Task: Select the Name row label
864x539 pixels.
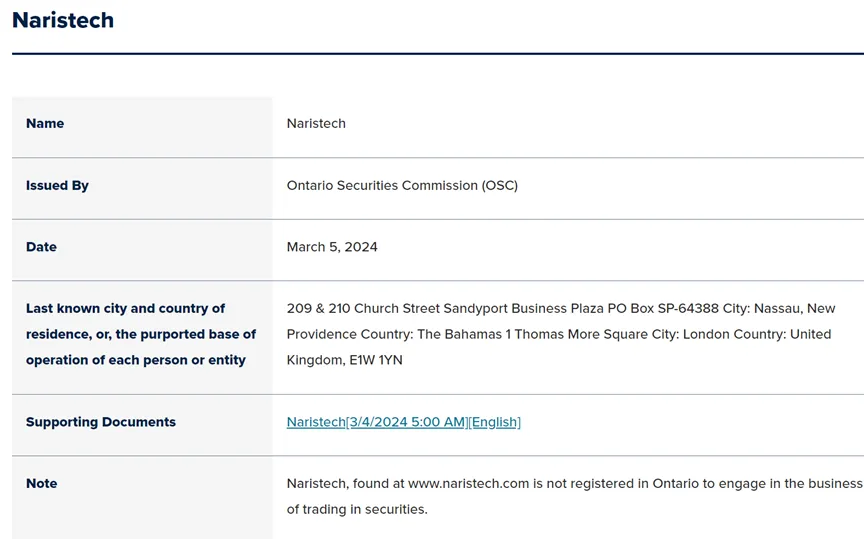Action: (45, 123)
